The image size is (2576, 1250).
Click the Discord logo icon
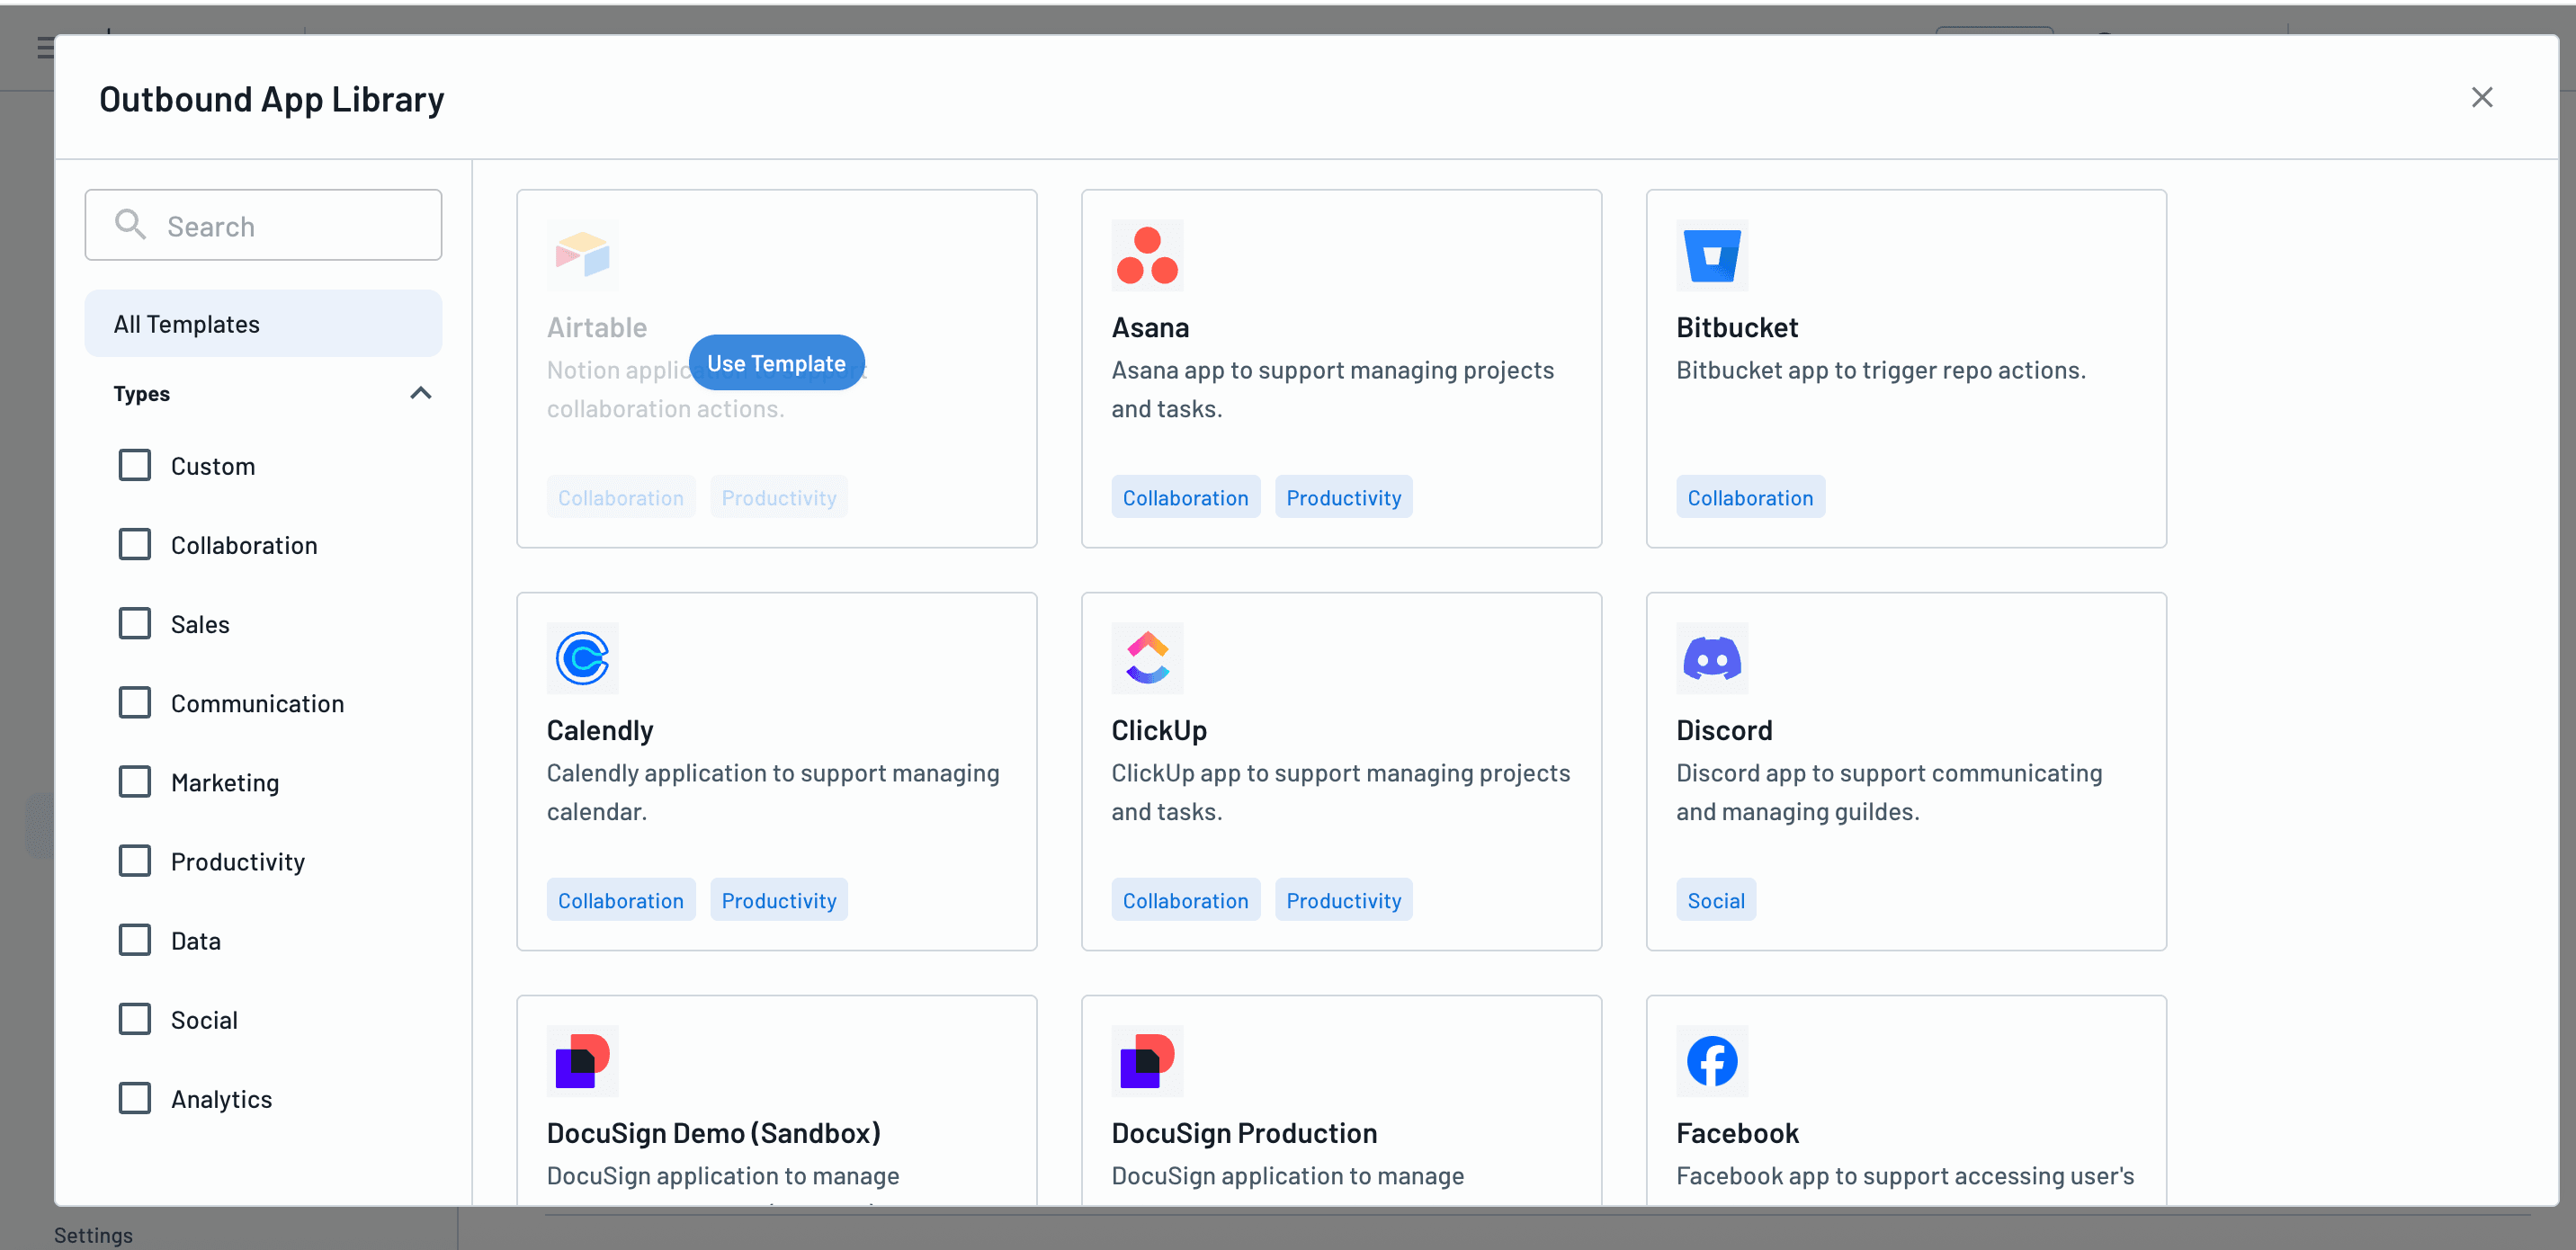click(x=1711, y=658)
